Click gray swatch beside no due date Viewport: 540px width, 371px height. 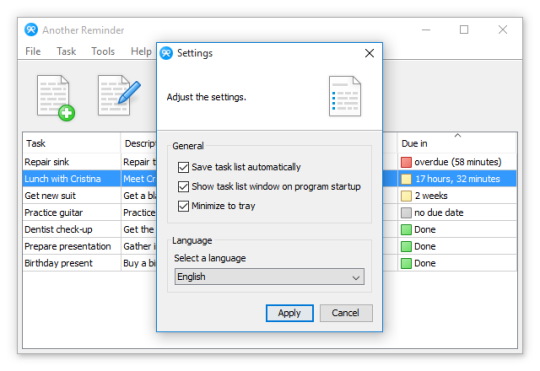pyautogui.click(x=406, y=213)
